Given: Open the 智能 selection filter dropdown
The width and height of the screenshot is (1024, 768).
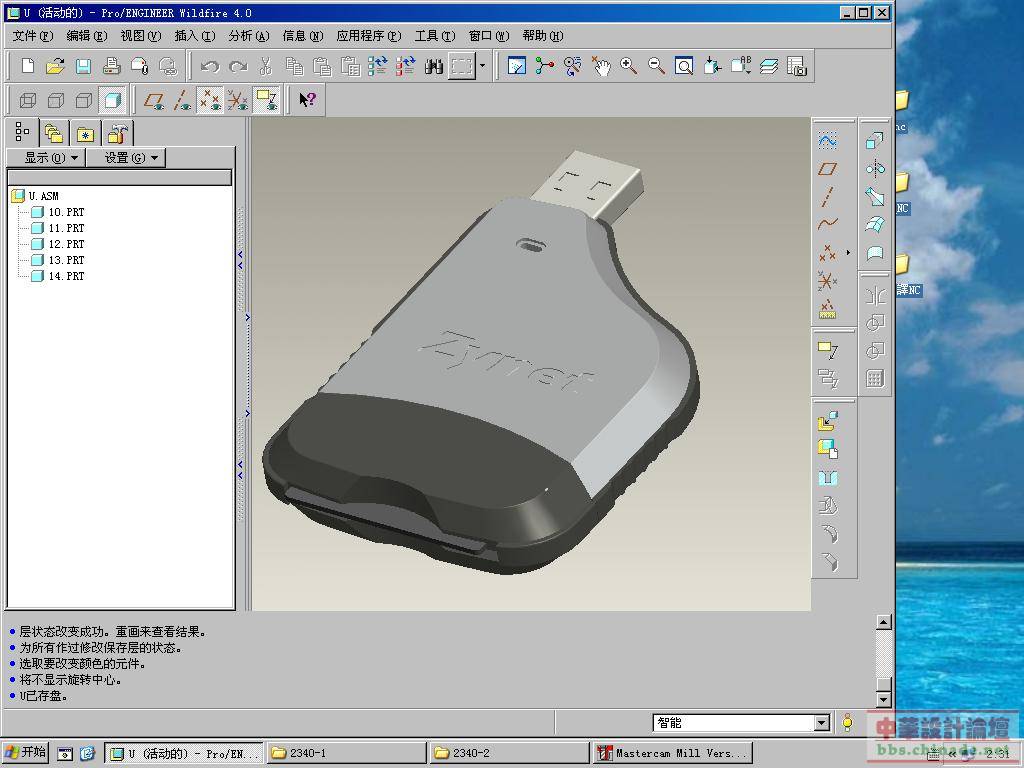Looking at the screenshot, I should coord(822,722).
